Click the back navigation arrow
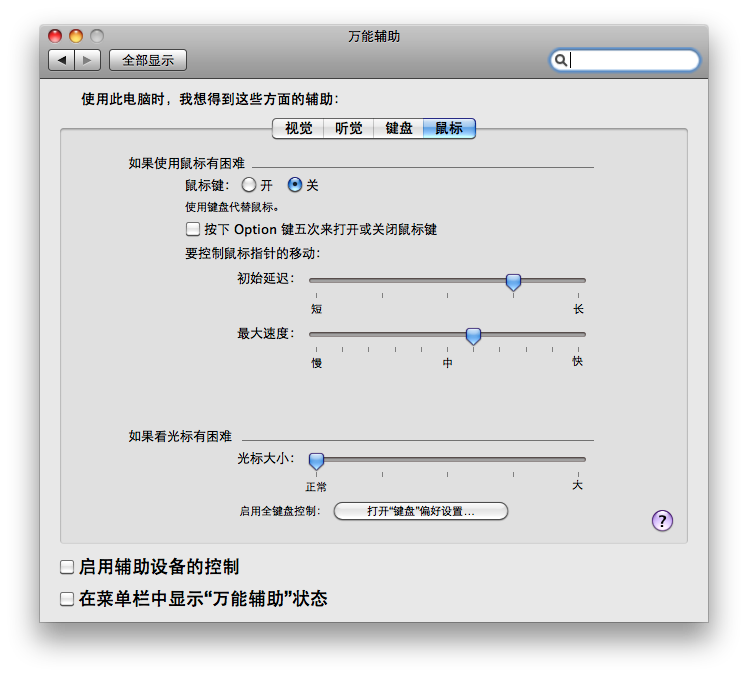748x677 pixels. pyautogui.click(x=62, y=60)
